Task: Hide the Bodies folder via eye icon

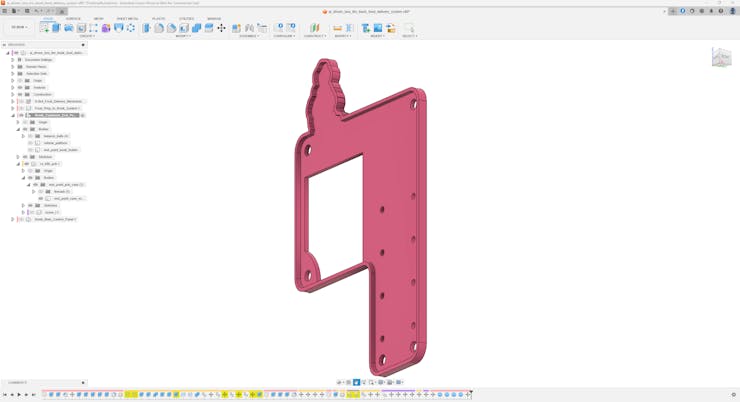Action: pyautogui.click(x=25, y=129)
